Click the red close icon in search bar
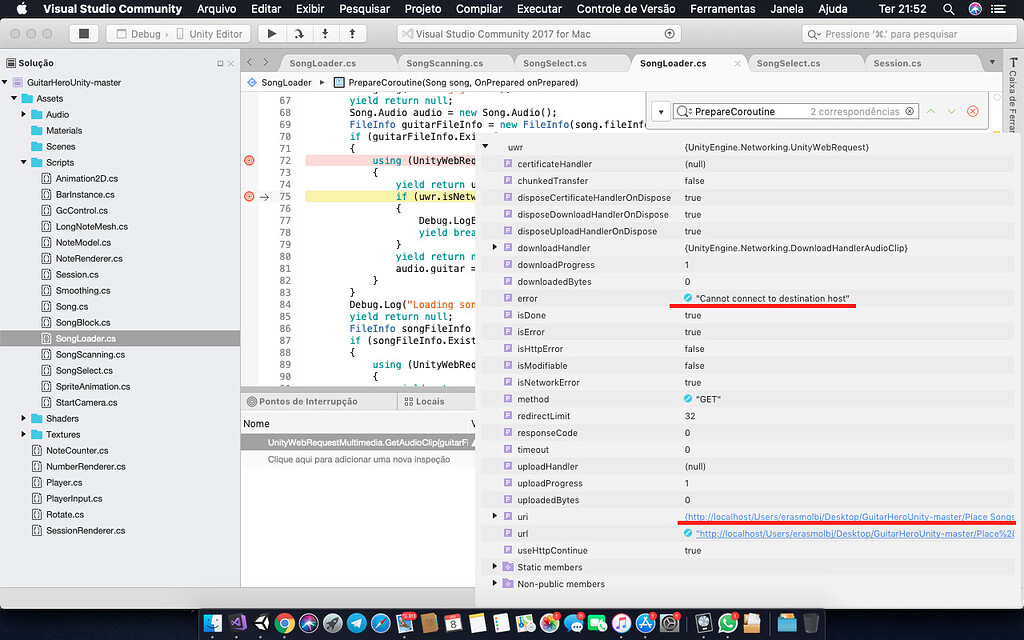Image resolution: width=1024 pixels, height=640 pixels. point(972,111)
